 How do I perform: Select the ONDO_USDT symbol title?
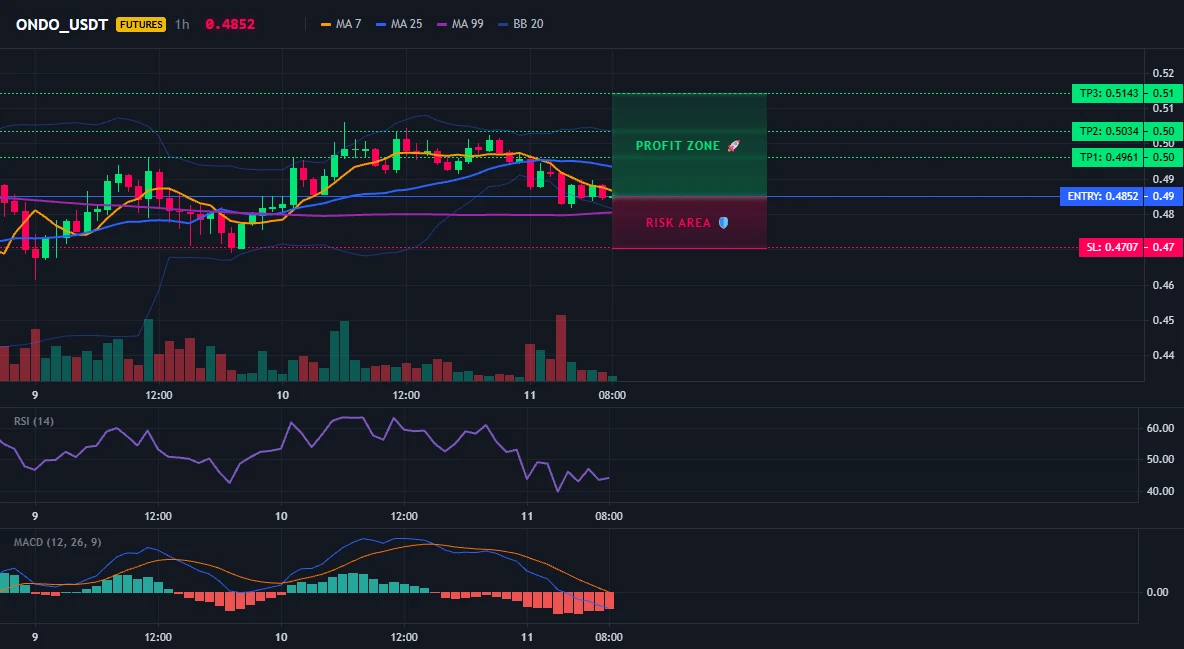click(x=62, y=24)
